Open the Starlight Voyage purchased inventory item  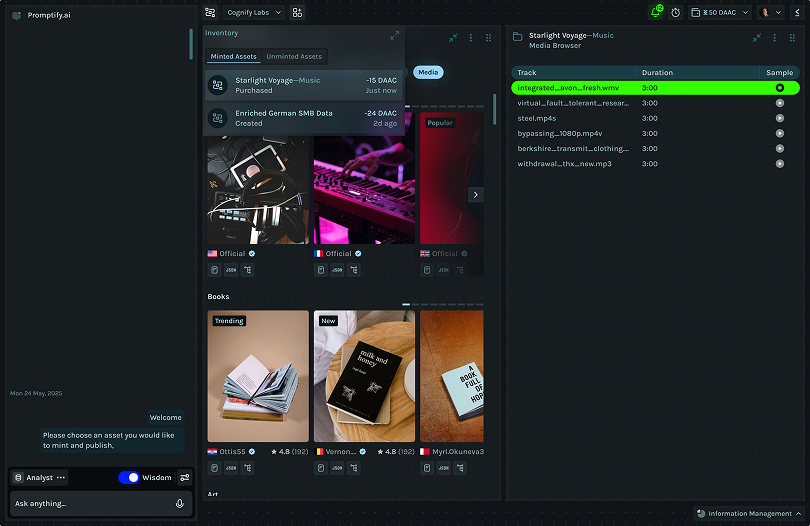pyautogui.click(x=304, y=85)
